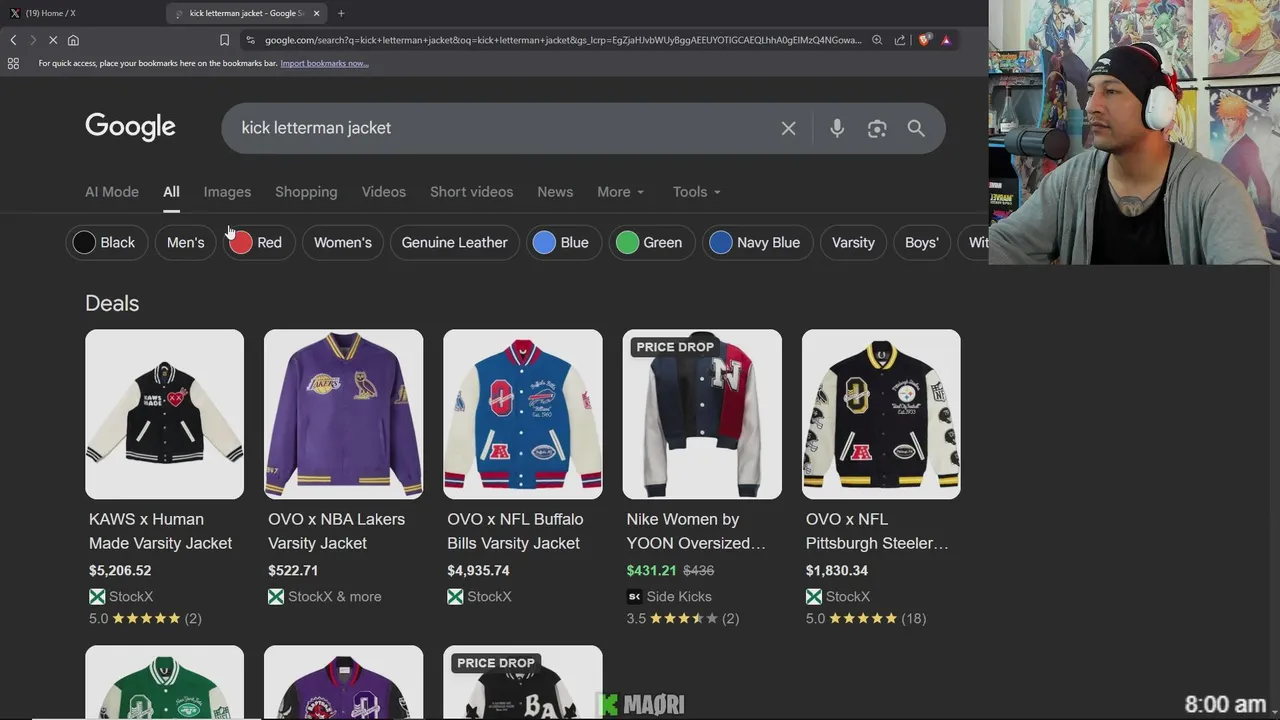The width and height of the screenshot is (1280, 720).
Task: View site settings icon in address bar
Action: (x=250, y=40)
